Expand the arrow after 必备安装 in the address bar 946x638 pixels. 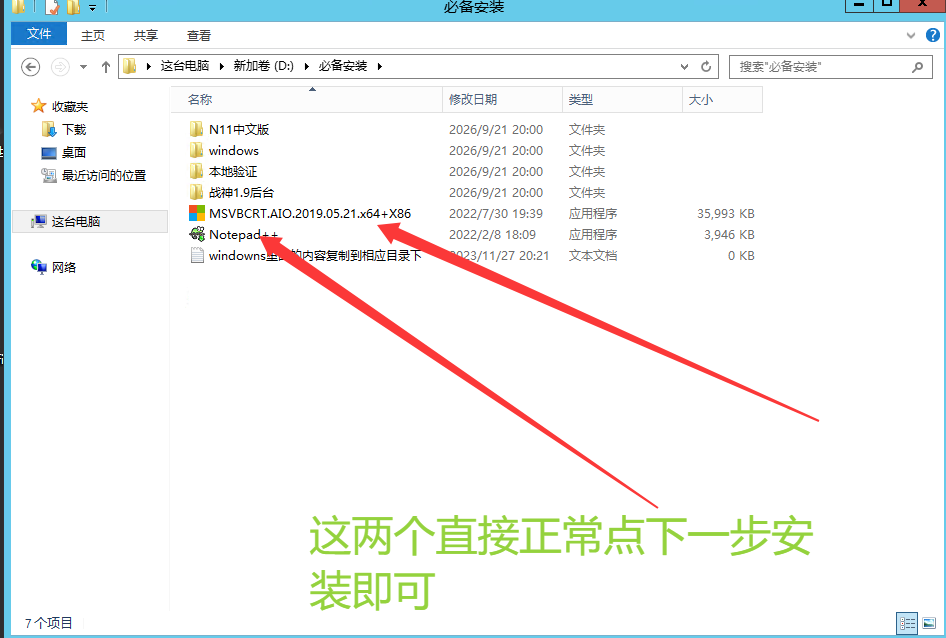[x=379, y=66]
